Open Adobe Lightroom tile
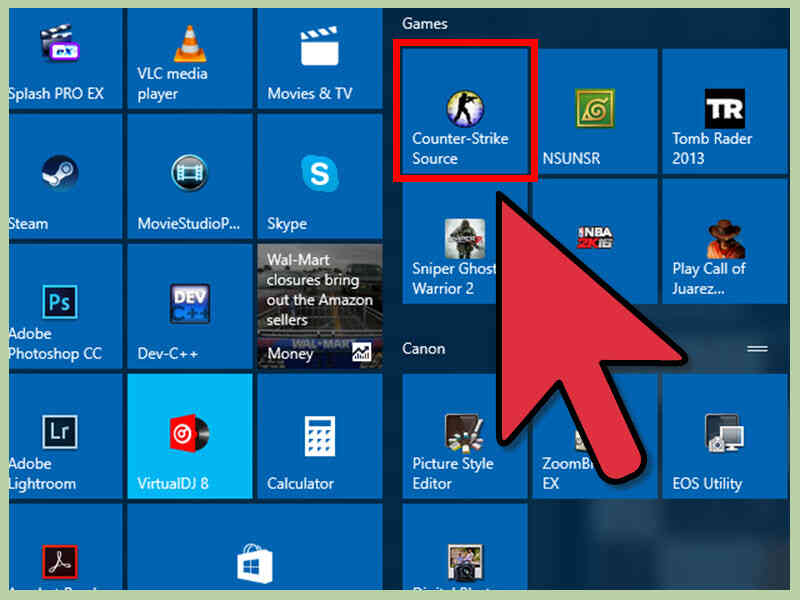 tap(65, 436)
